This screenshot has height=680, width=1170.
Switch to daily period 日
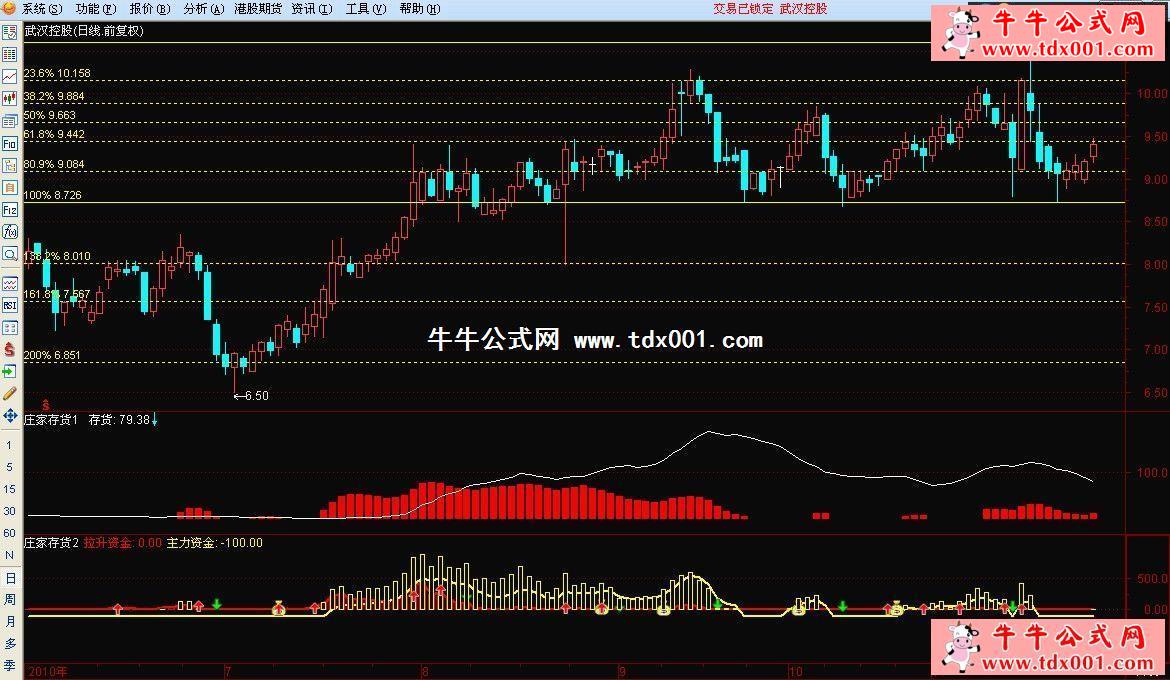coord(10,578)
